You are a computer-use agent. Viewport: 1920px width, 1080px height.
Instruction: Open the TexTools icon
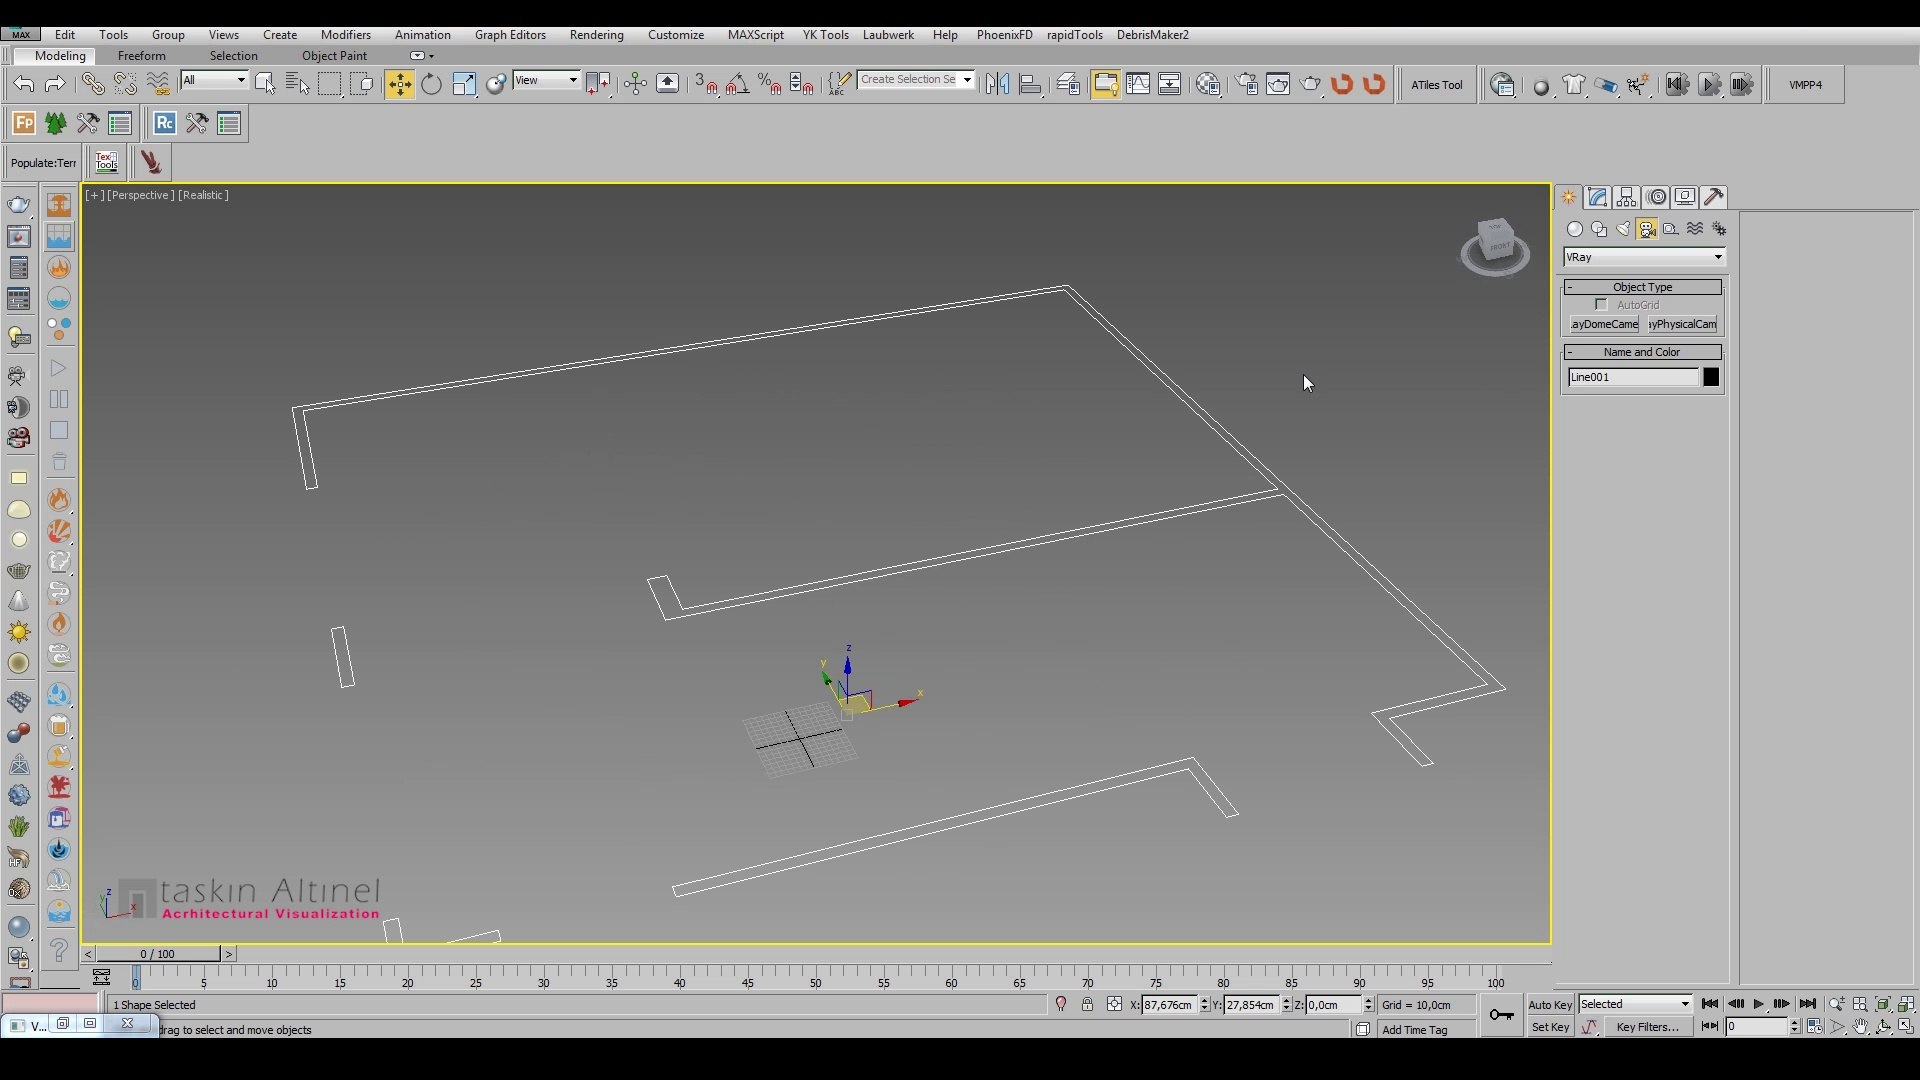pyautogui.click(x=107, y=163)
